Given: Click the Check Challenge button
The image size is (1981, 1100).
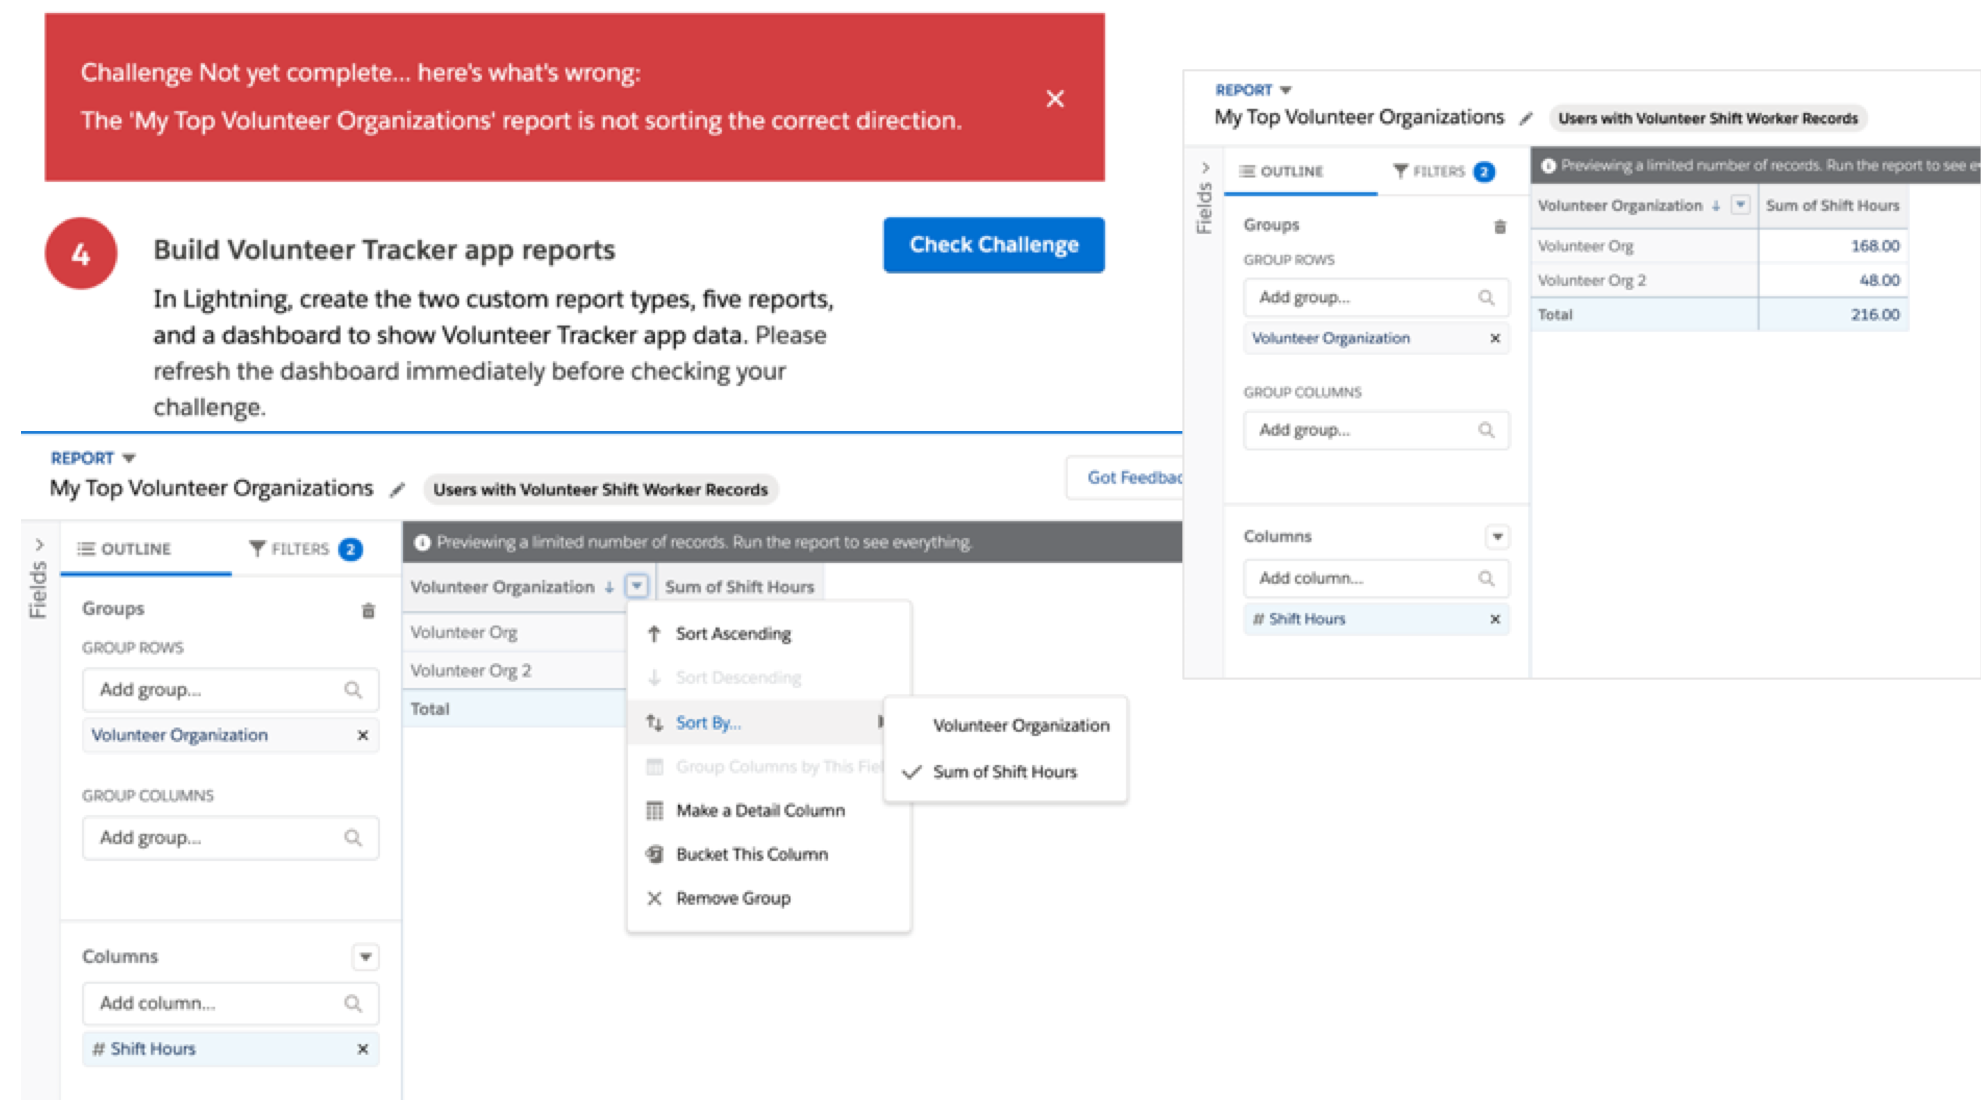Looking at the screenshot, I should (x=993, y=245).
